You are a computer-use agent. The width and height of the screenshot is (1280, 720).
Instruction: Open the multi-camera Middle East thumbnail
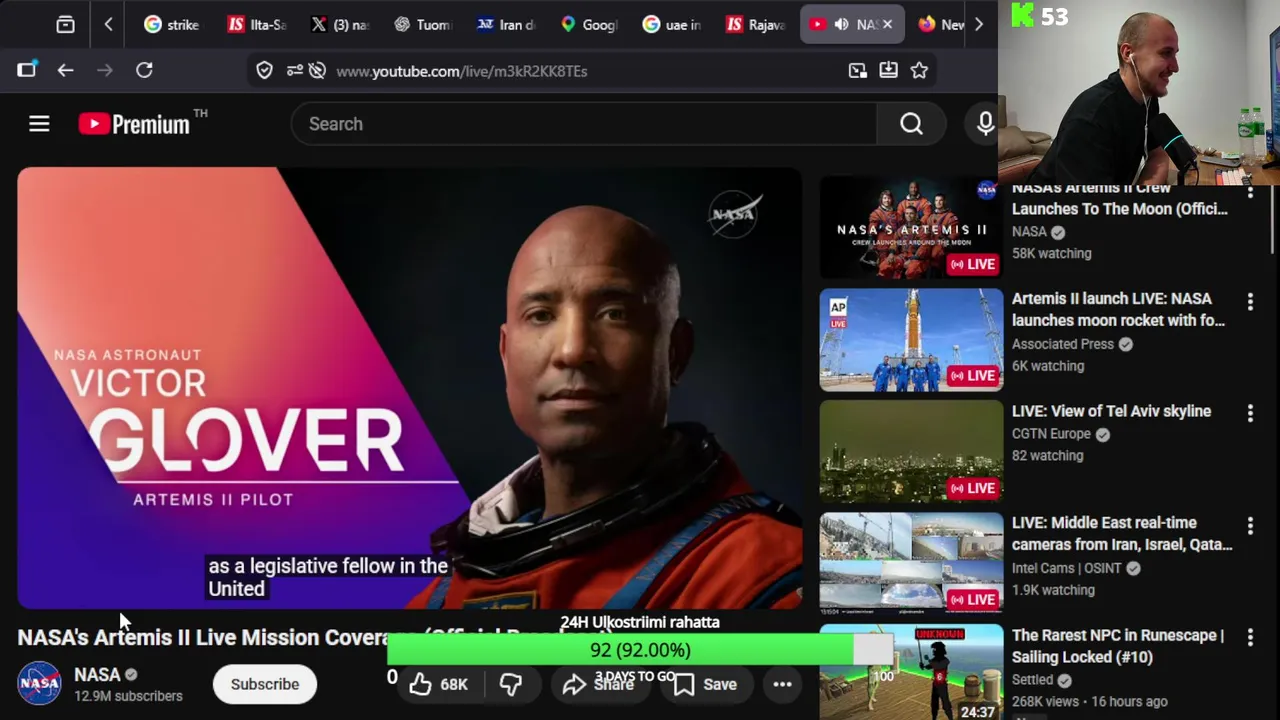pyautogui.click(x=911, y=564)
